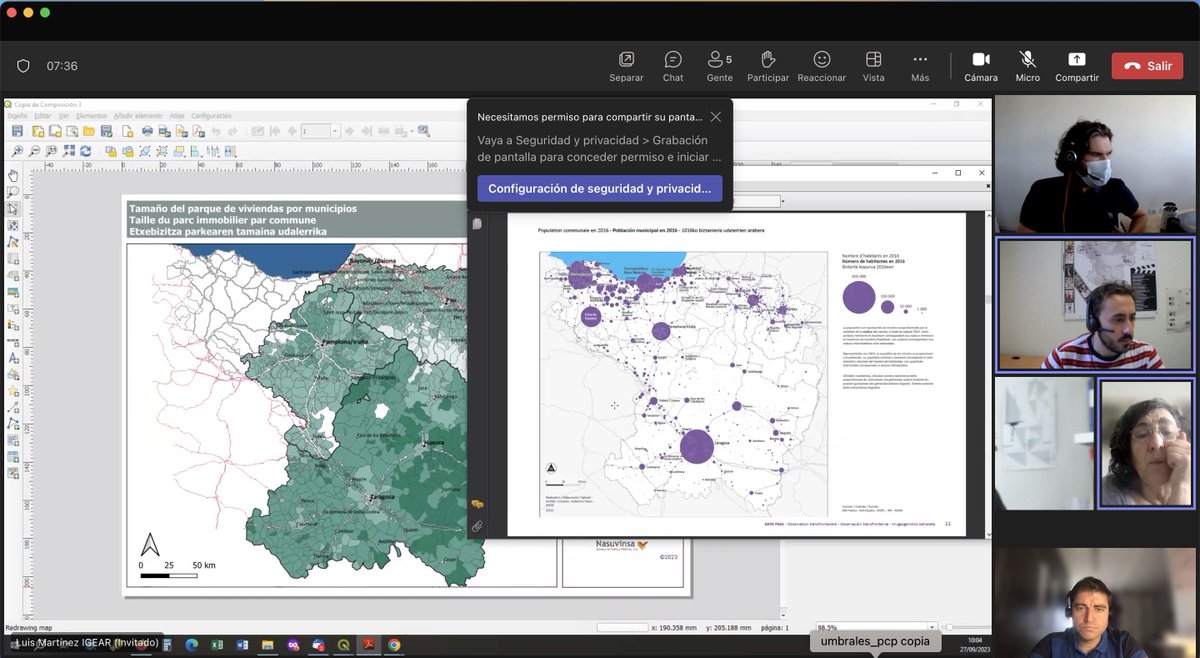This screenshot has width=1200, height=658.
Task: Activate the Select/Move Item tool
Action: 13,209
